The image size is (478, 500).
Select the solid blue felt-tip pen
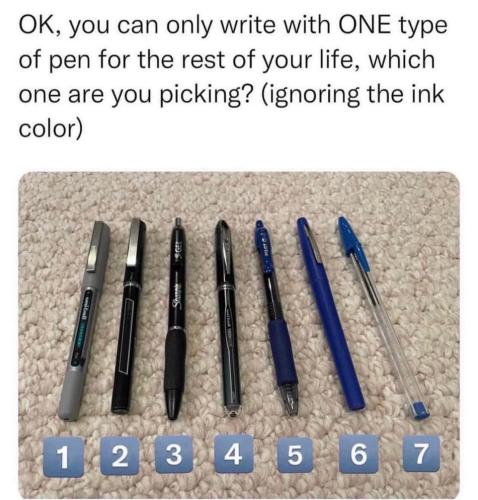(x=329, y=313)
